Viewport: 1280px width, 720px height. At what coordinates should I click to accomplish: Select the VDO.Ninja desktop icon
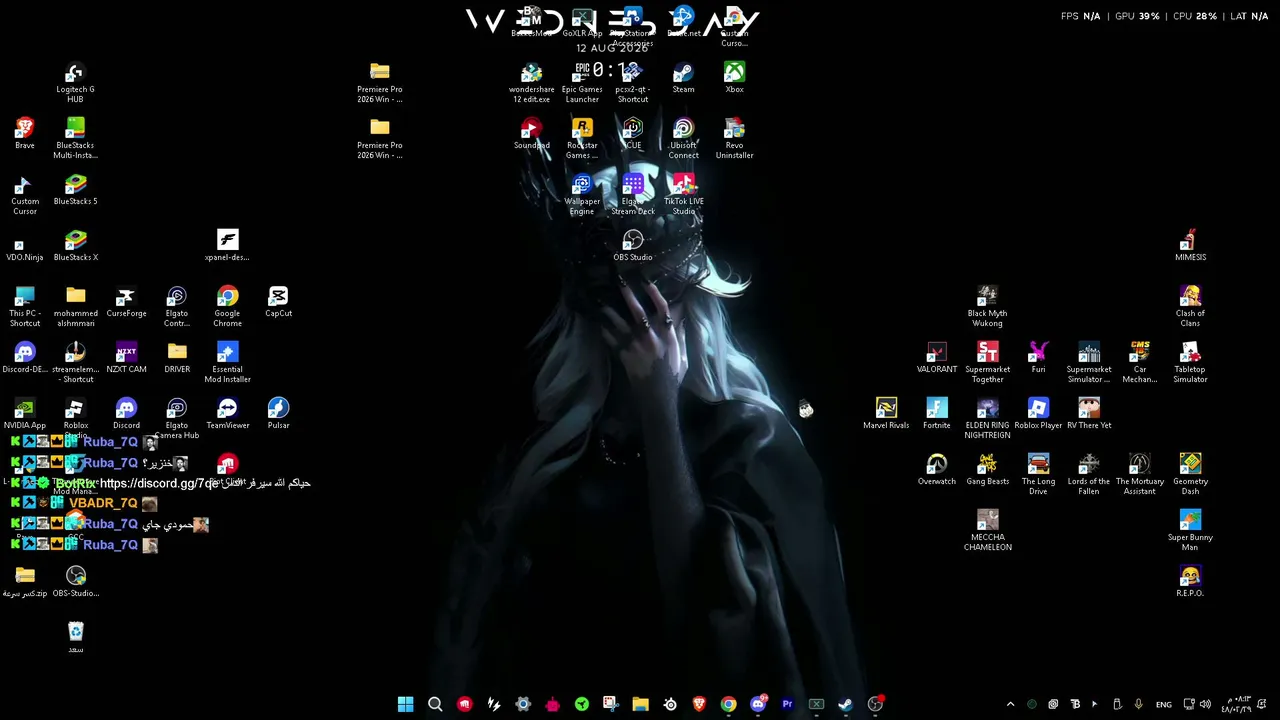[25, 250]
